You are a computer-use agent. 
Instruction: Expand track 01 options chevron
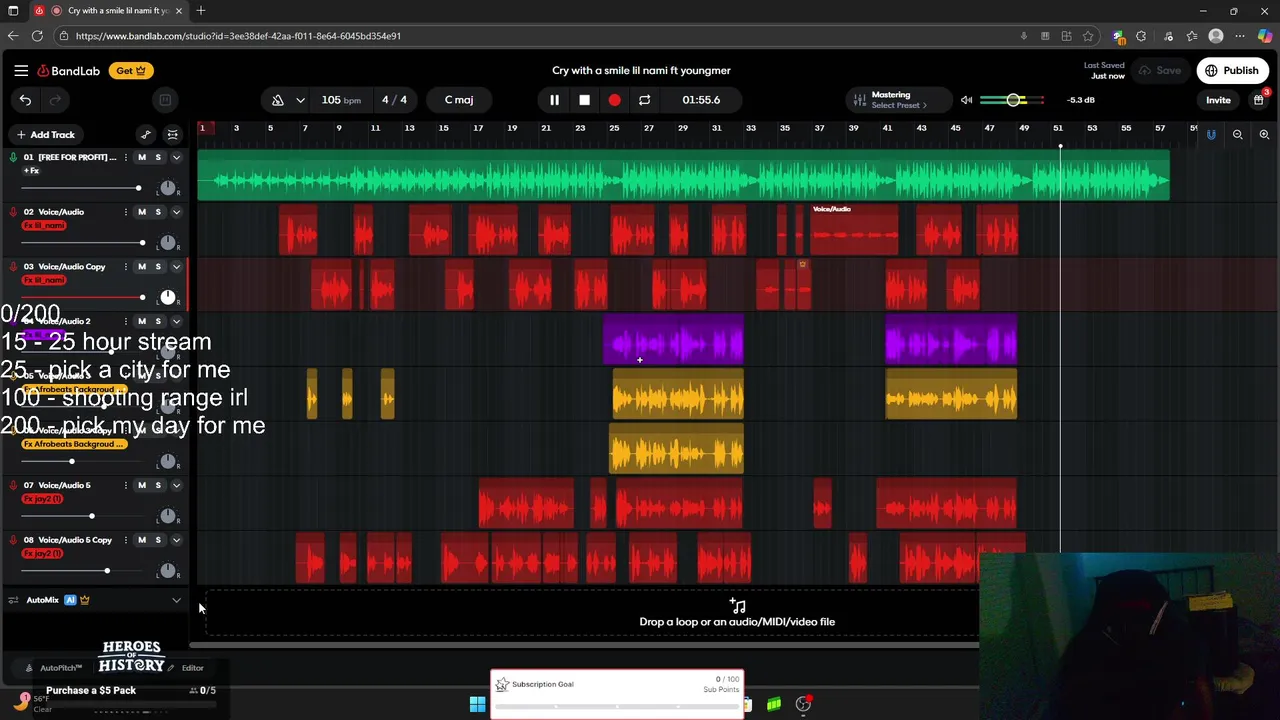pyautogui.click(x=176, y=157)
